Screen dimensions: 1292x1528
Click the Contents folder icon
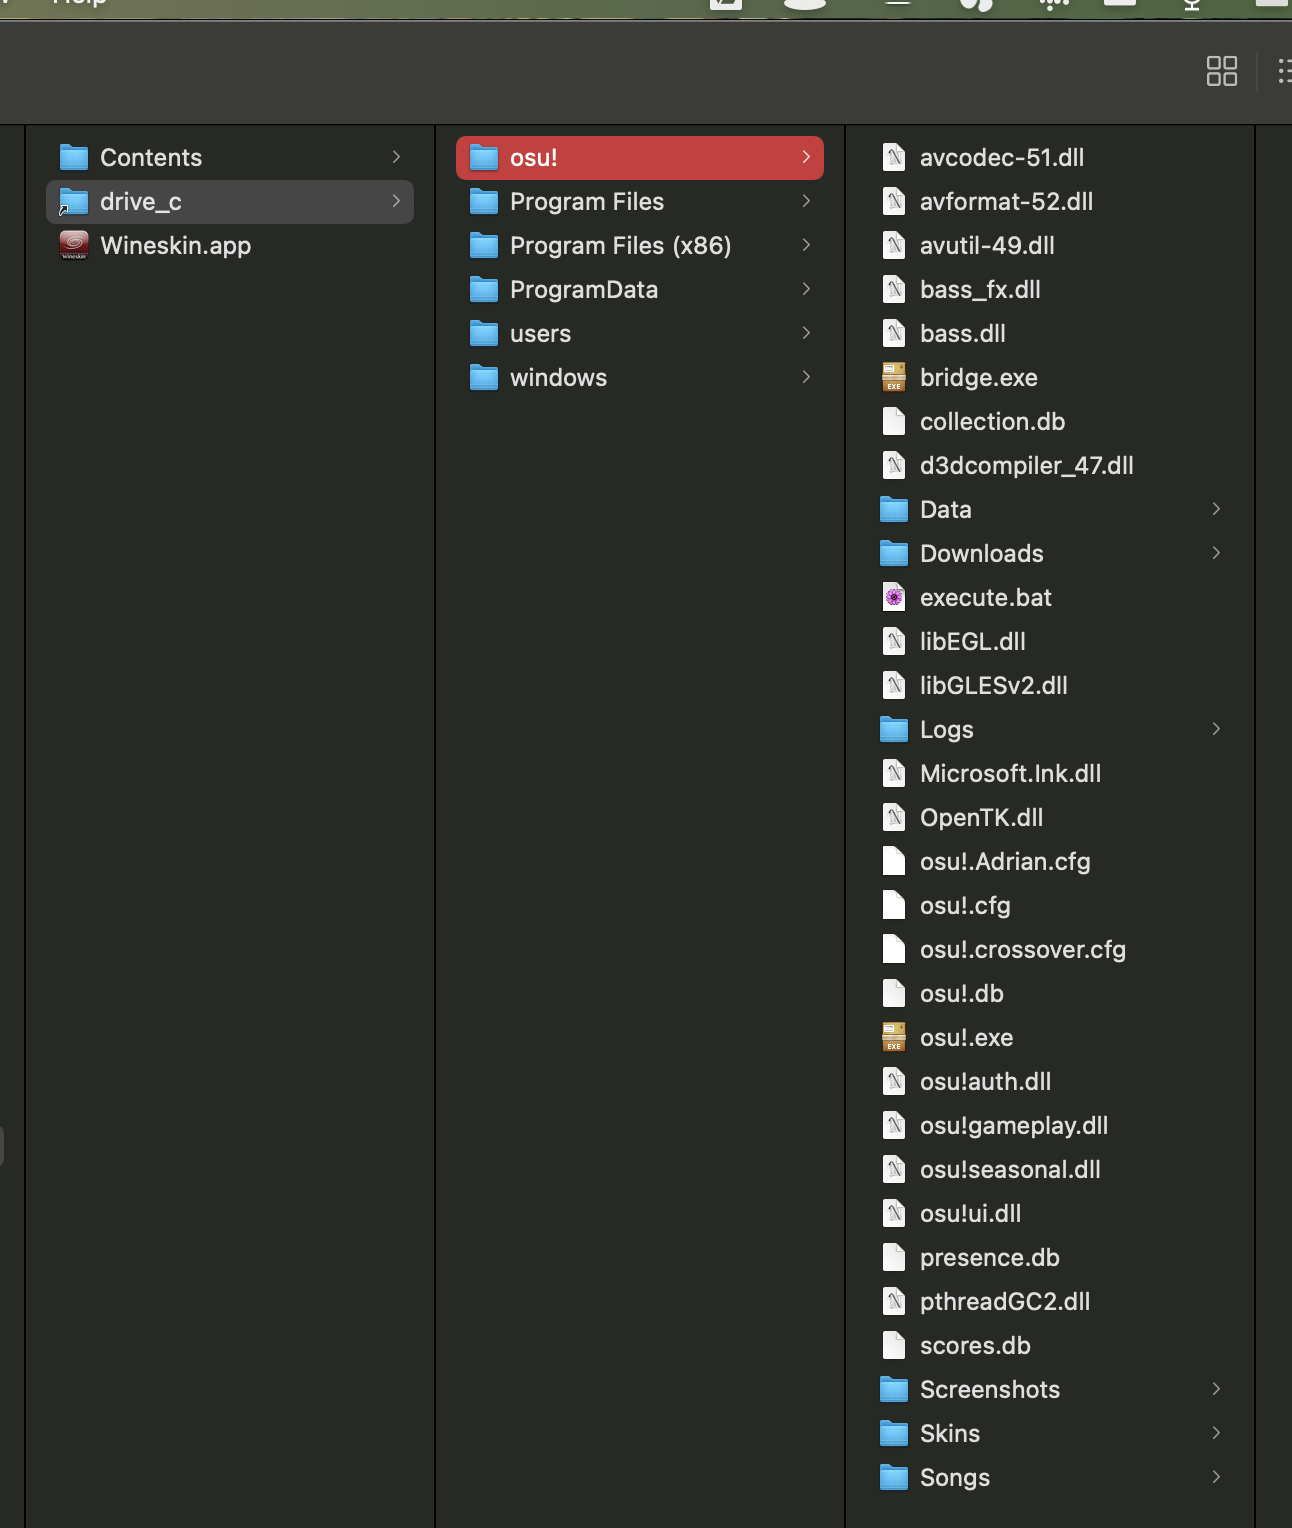(74, 157)
